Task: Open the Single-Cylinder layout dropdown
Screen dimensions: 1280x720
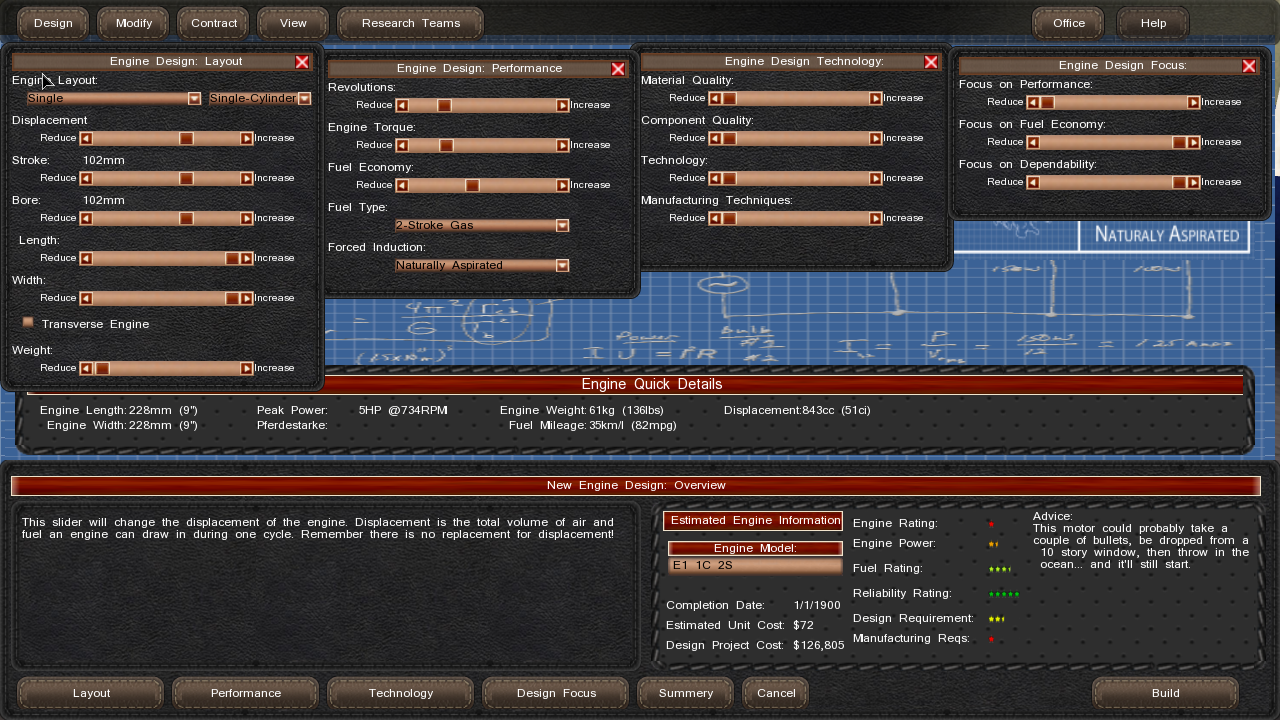Action: coord(304,98)
